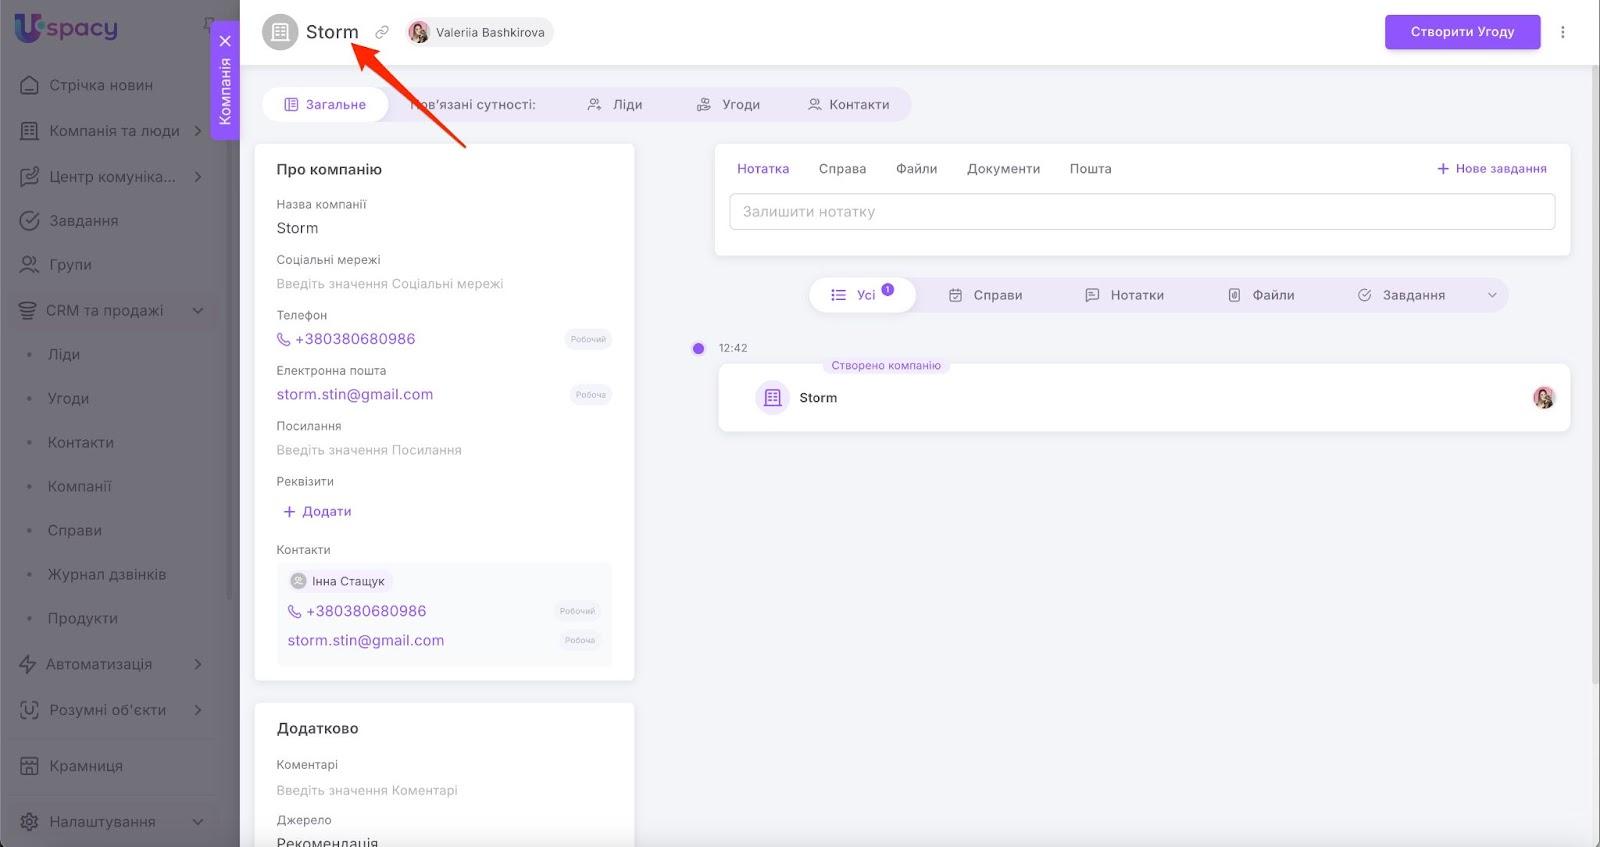The height and width of the screenshot is (847, 1600).
Task: Expand the Автоматизація menu
Action: (198, 664)
